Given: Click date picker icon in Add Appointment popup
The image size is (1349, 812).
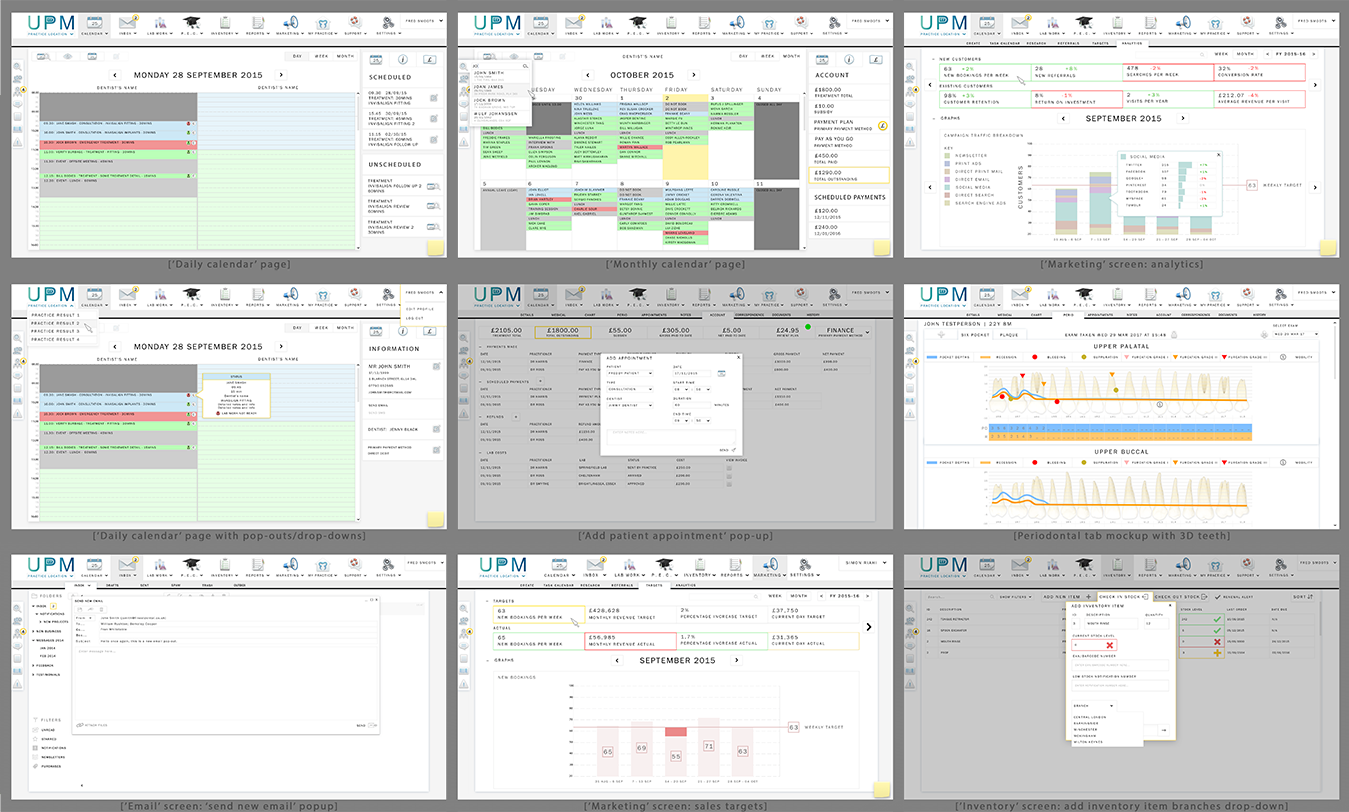Looking at the screenshot, I should [x=721, y=373].
